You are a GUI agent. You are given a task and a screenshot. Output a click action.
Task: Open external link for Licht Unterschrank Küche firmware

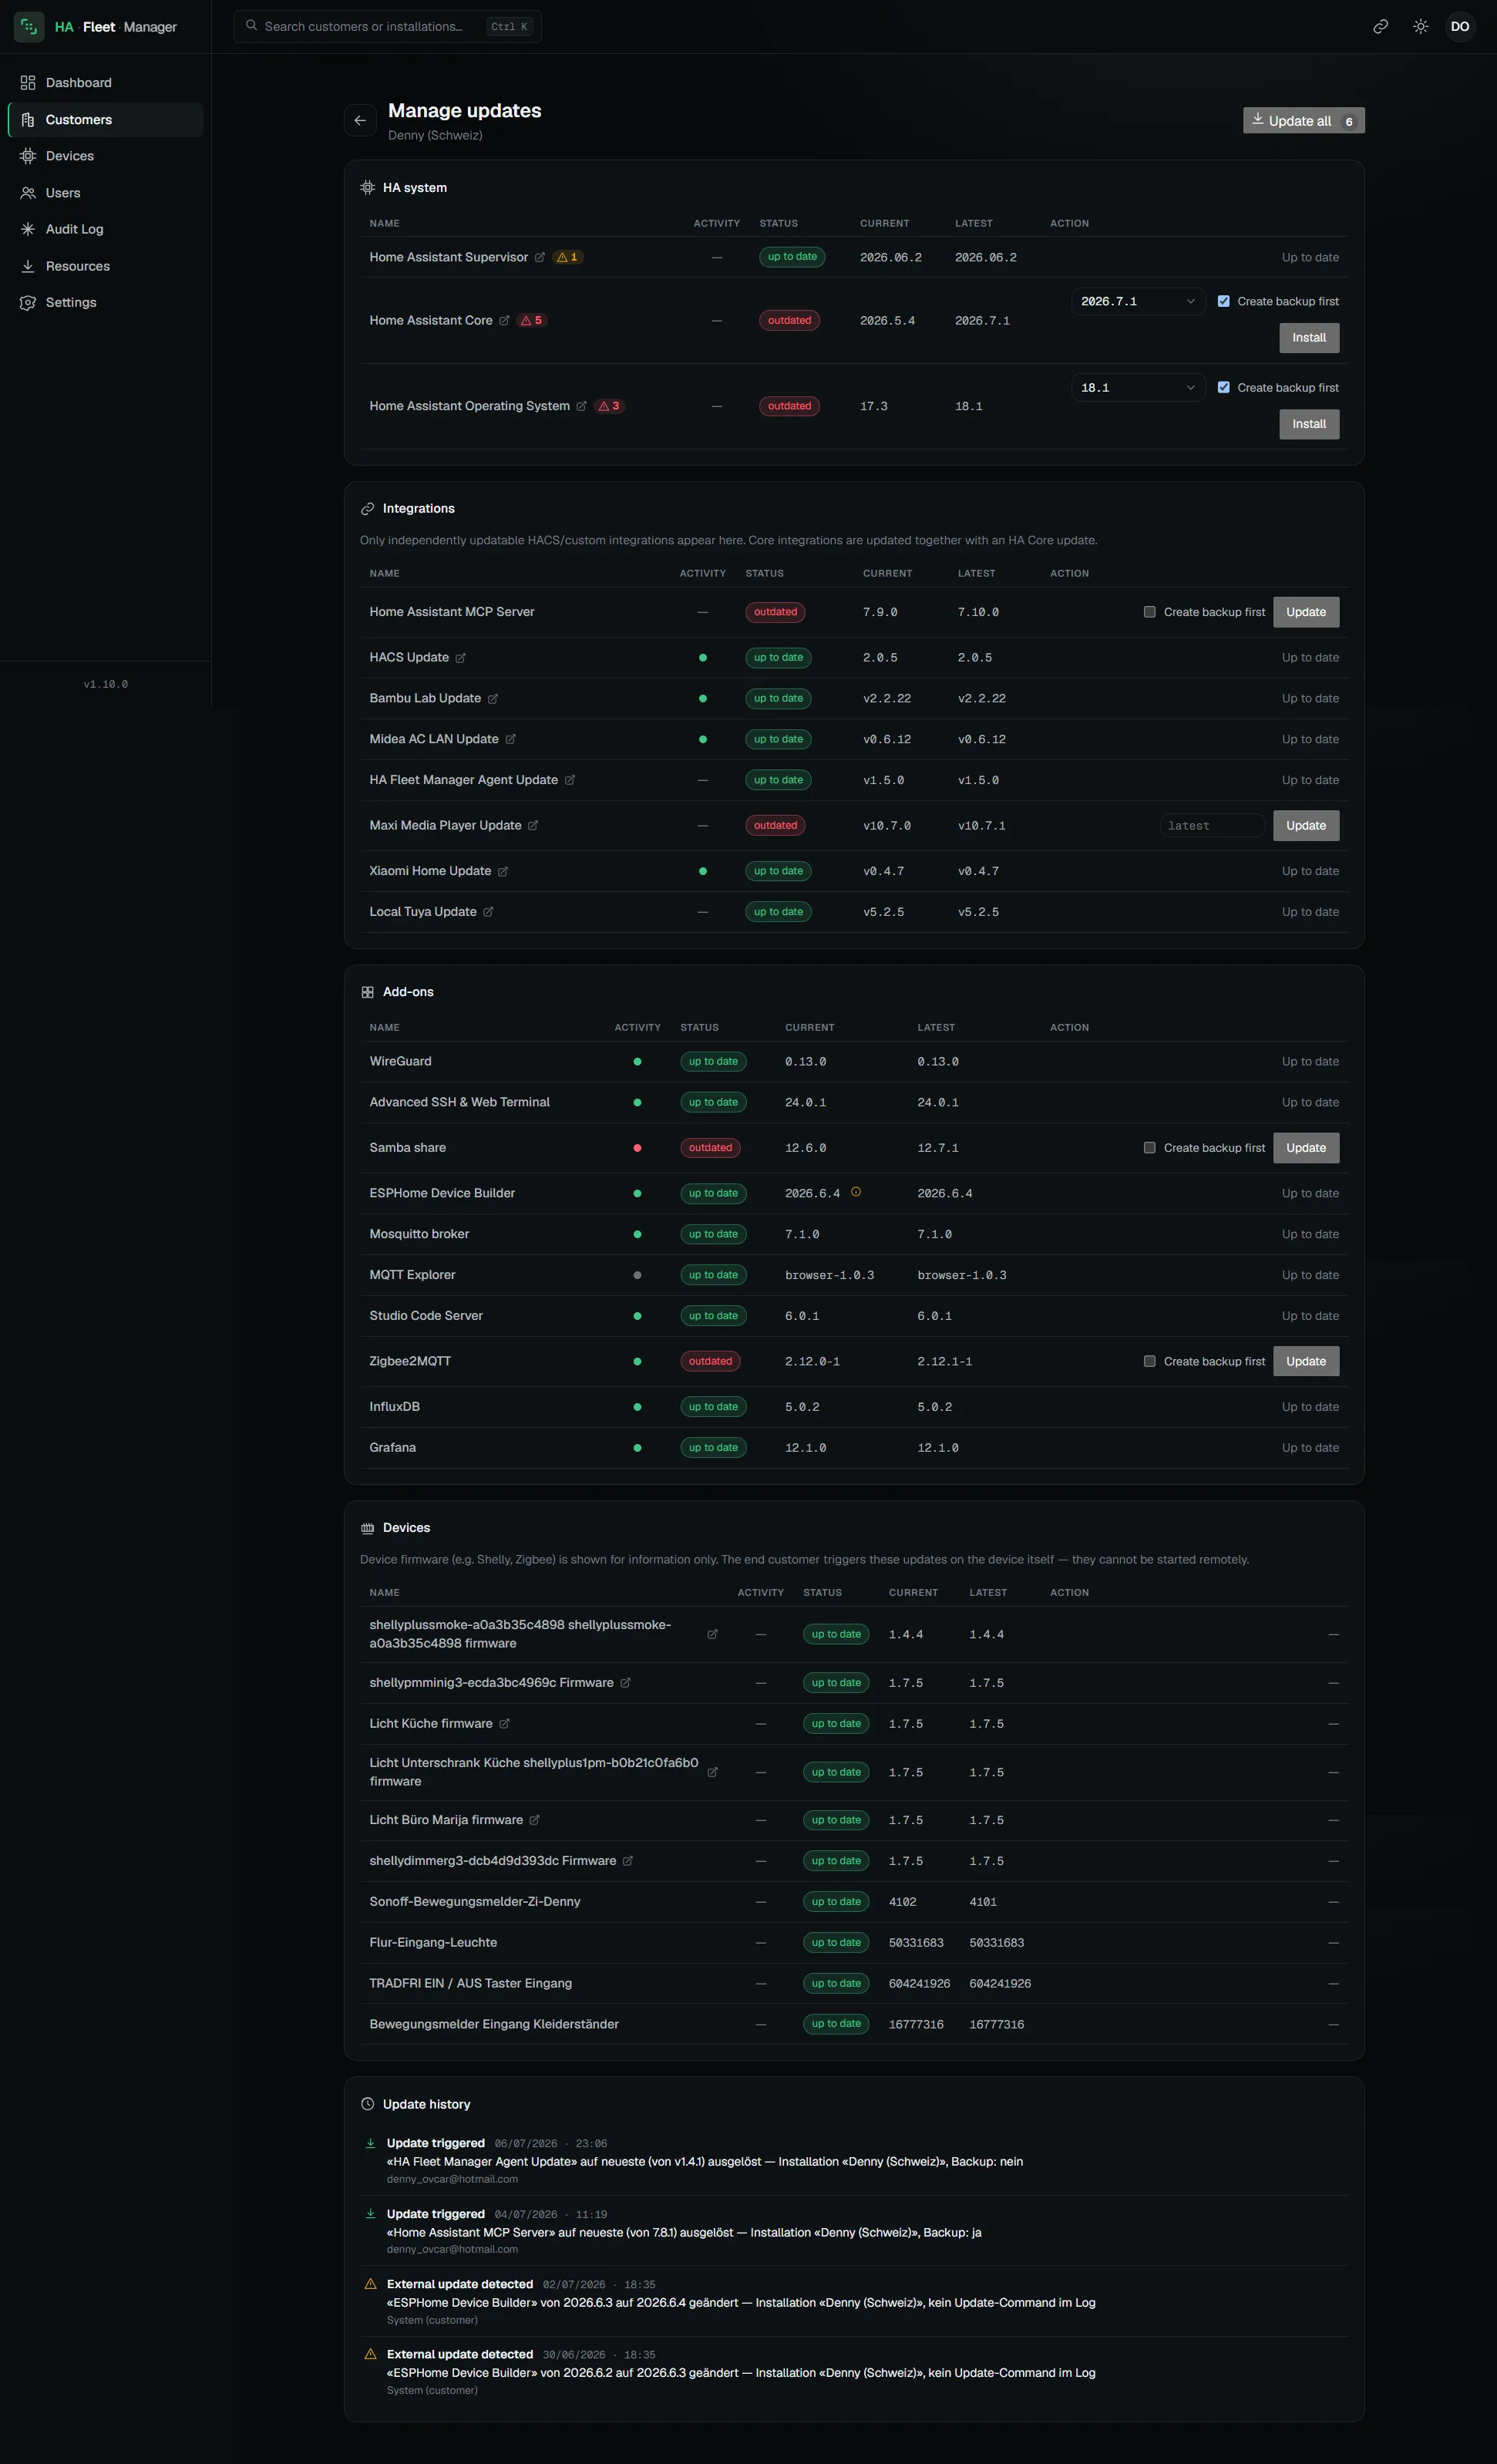[712, 1772]
